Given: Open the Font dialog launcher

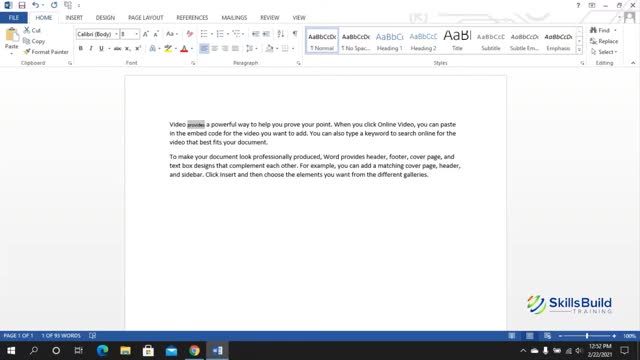Looking at the screenshot, I should [193, 63].
